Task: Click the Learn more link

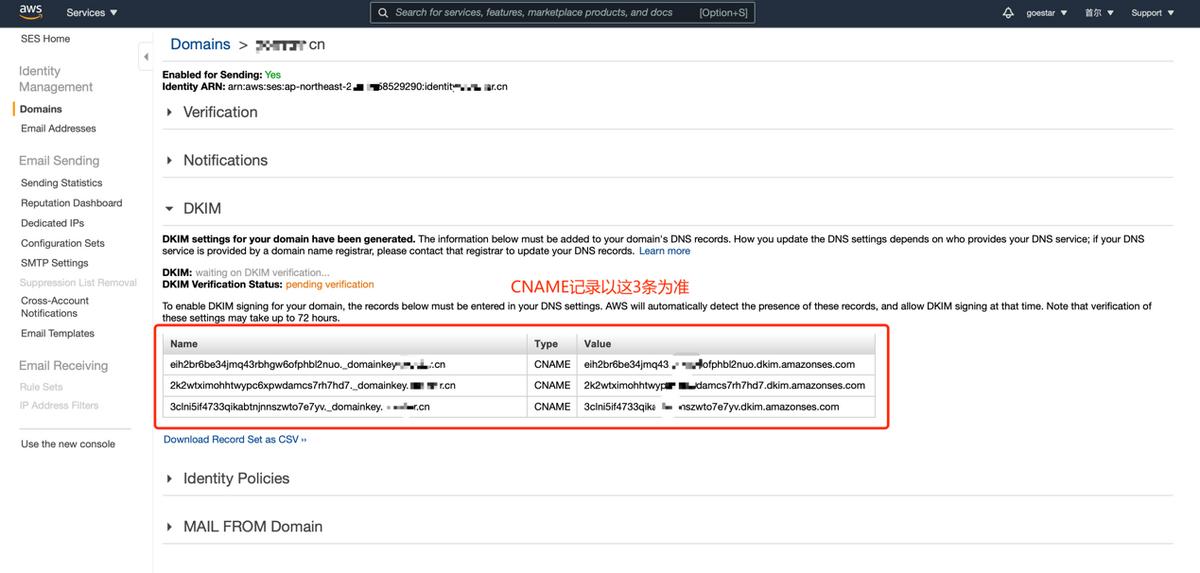Action: tap(664, 251)
